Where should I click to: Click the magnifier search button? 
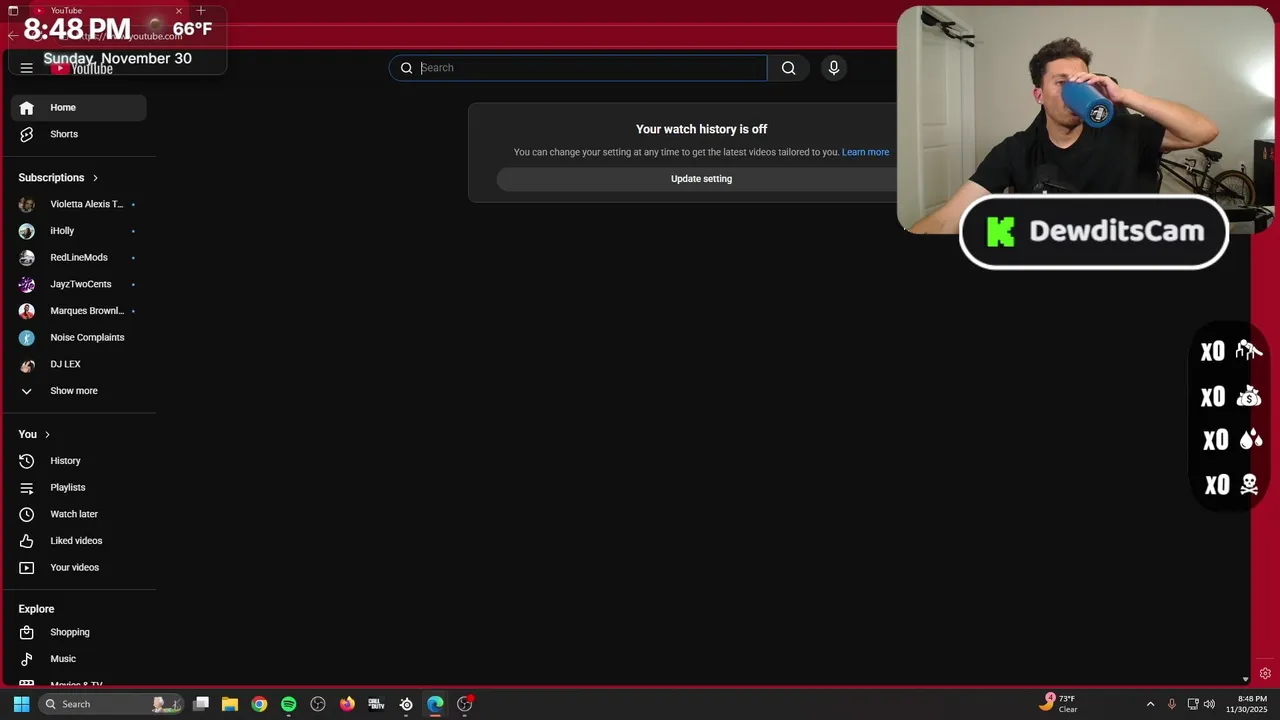point(789,68)
